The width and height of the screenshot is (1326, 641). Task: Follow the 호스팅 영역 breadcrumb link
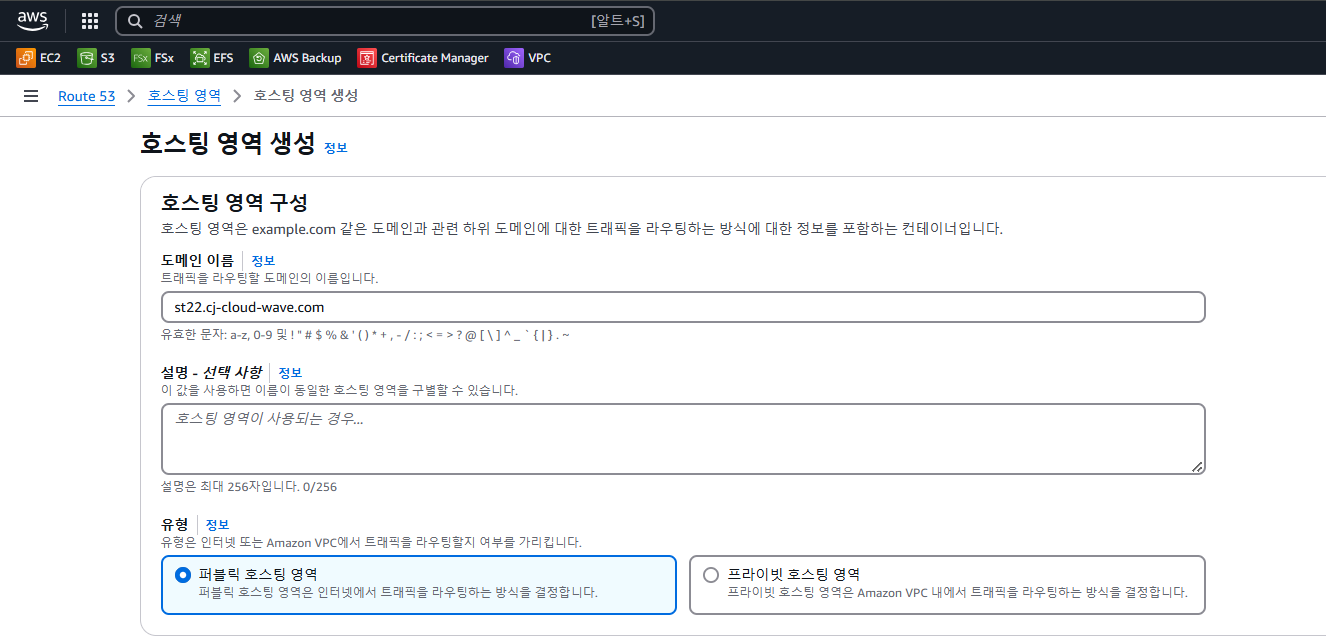point(184,96)
